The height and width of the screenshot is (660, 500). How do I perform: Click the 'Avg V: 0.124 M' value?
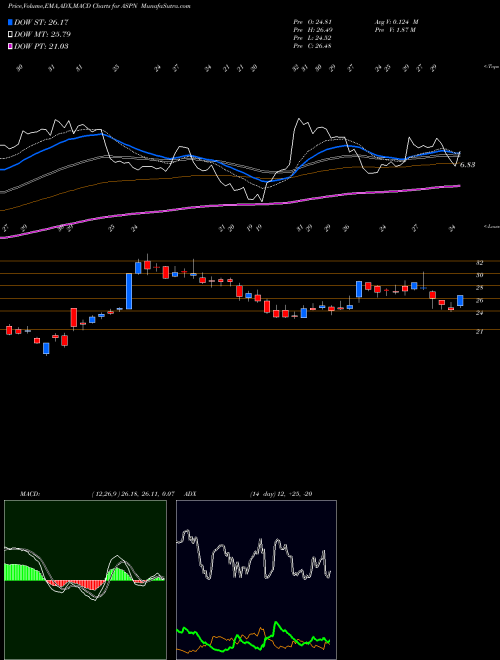click(396, 22)
